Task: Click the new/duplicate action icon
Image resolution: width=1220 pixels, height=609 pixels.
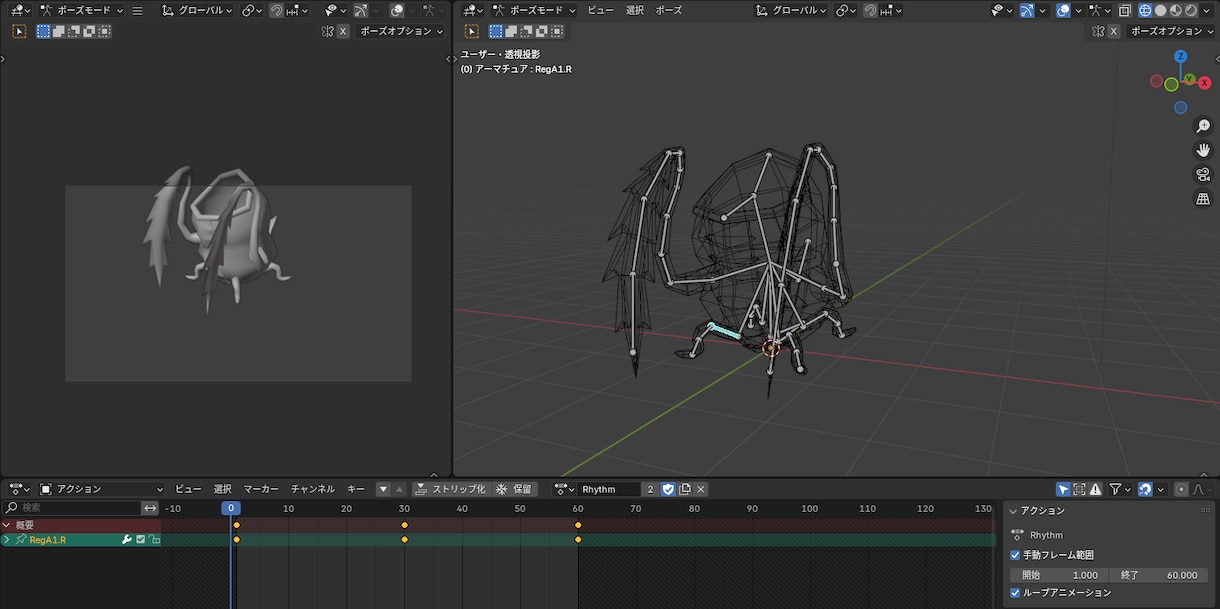Action: [x=685, y=489]
